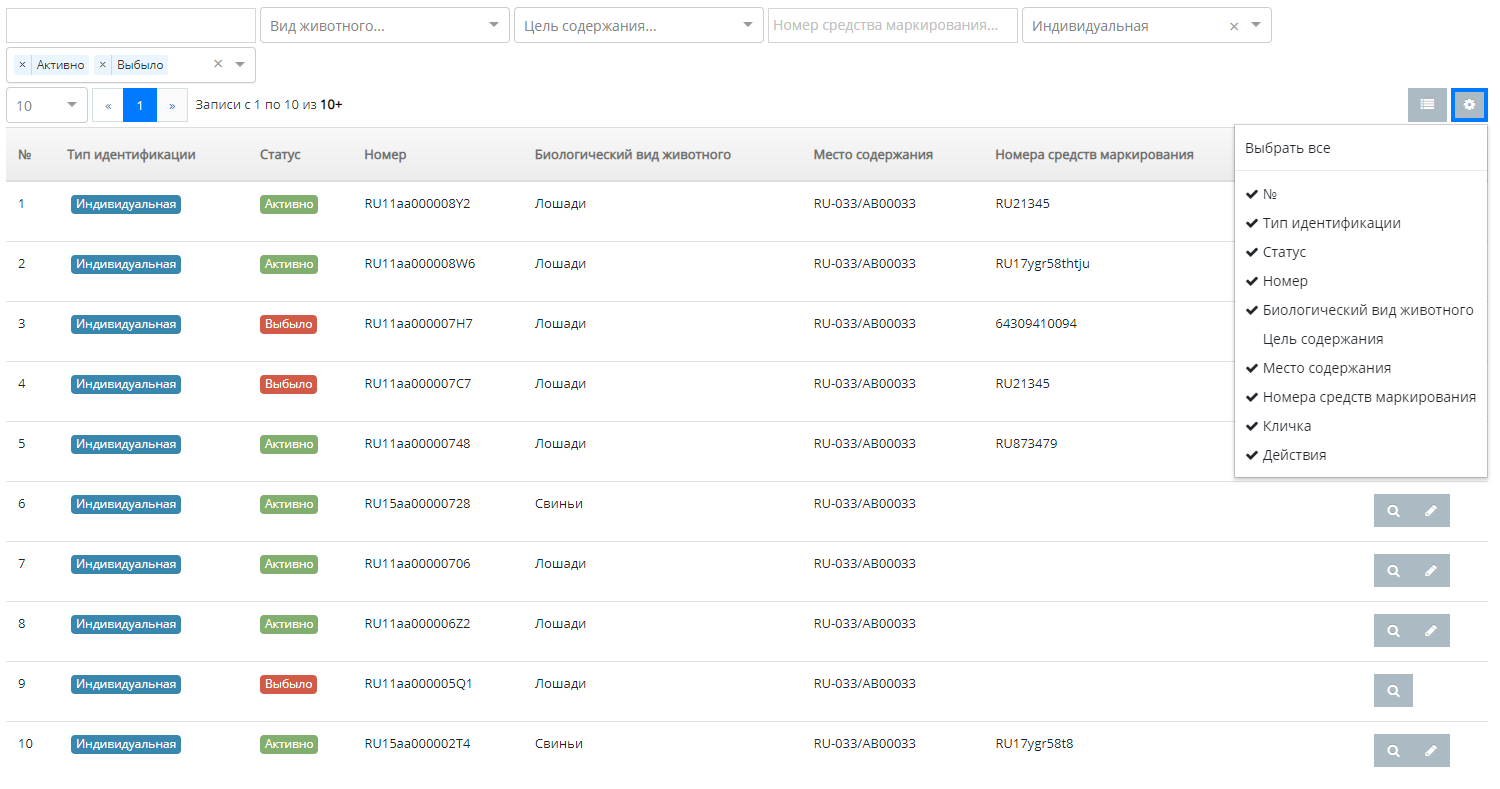Expand the Индивидуальная type dropdown arrow
Screen dimensions: 1500x789
(1256, 26)
